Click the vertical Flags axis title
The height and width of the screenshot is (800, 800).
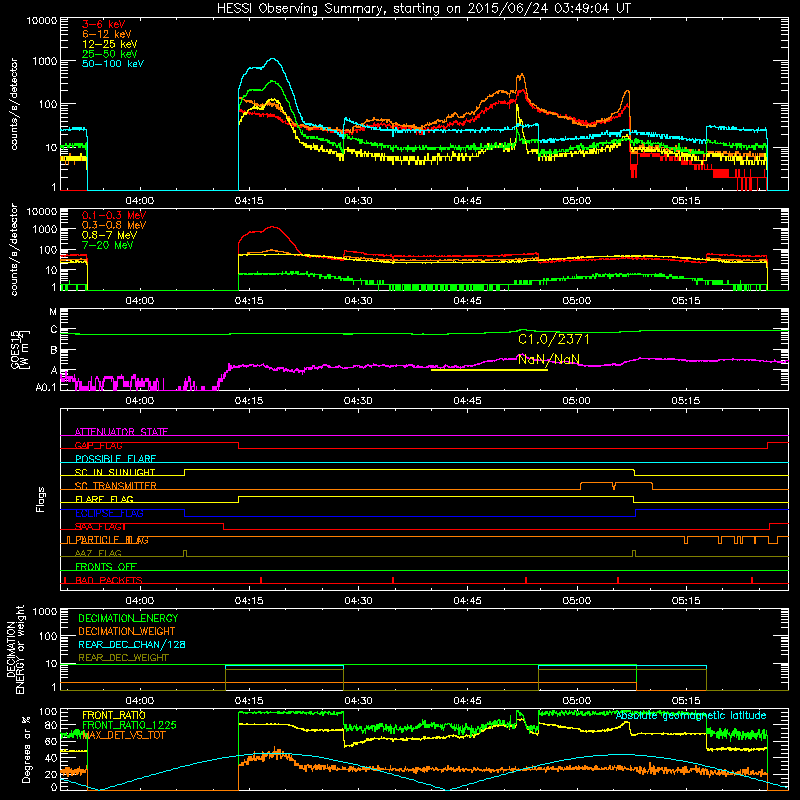(41, 499)
